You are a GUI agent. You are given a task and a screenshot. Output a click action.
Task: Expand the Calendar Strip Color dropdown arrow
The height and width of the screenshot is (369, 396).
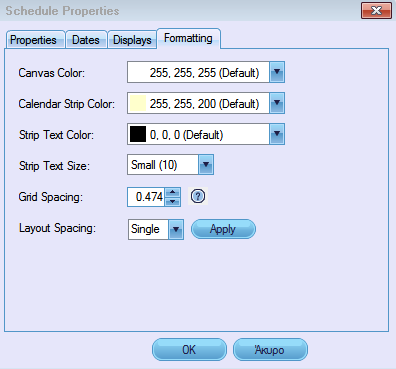click(277, 103)
